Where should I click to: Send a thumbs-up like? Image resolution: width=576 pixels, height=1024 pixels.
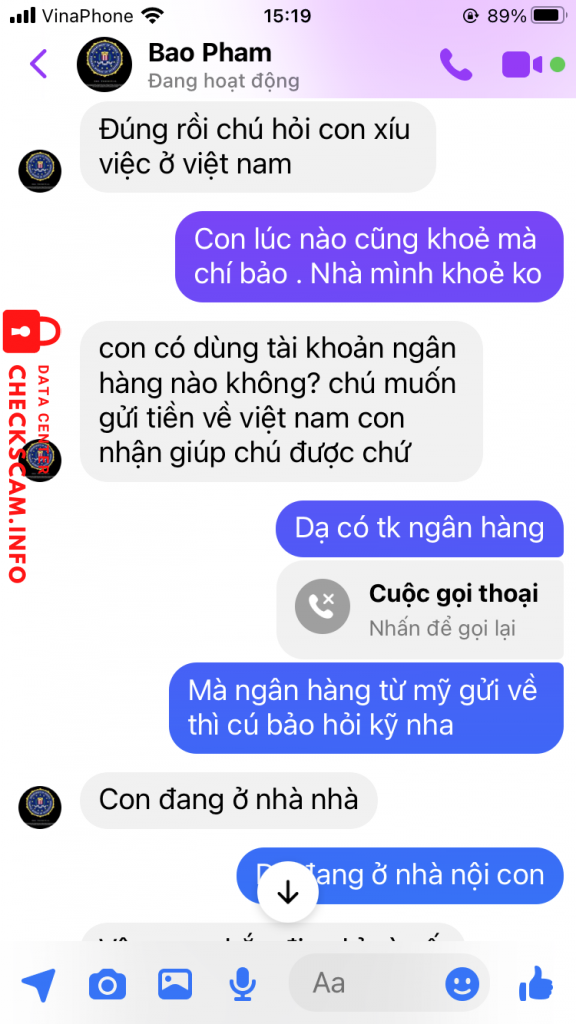click(537, 983)
